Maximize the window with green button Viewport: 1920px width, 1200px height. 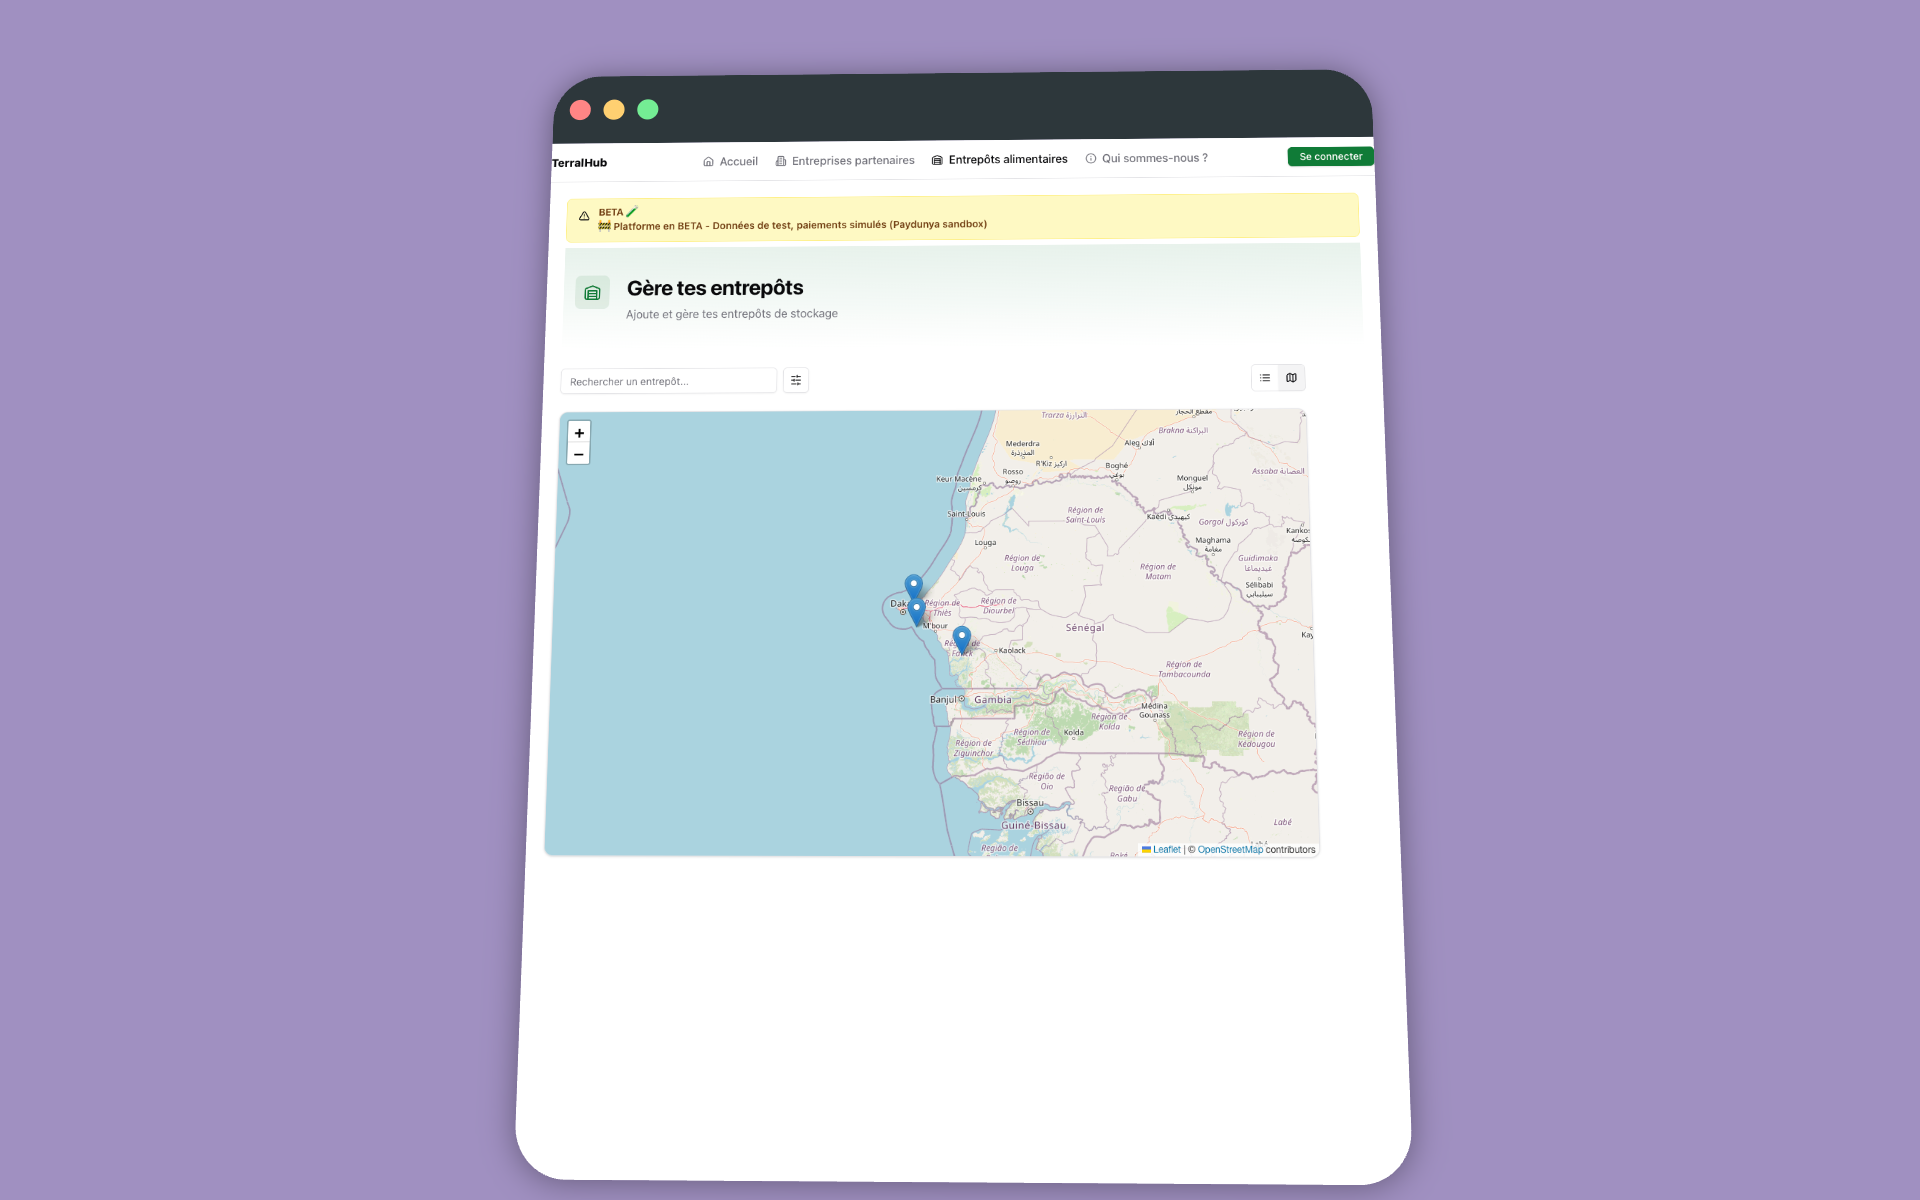pyautogui.click(x=648, y=109)
